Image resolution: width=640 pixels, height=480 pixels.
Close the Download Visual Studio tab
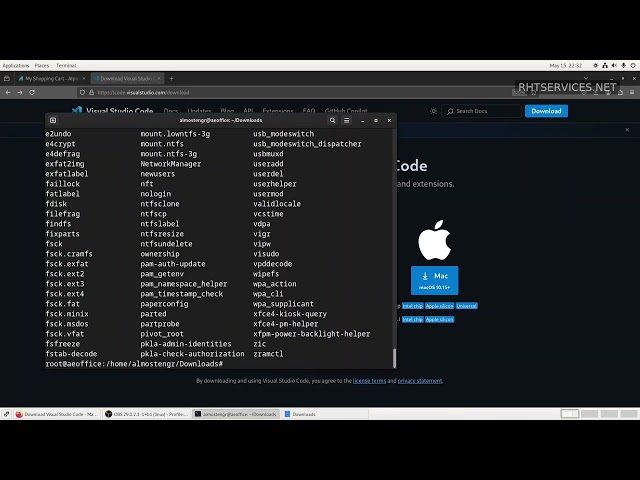[159, 78]
